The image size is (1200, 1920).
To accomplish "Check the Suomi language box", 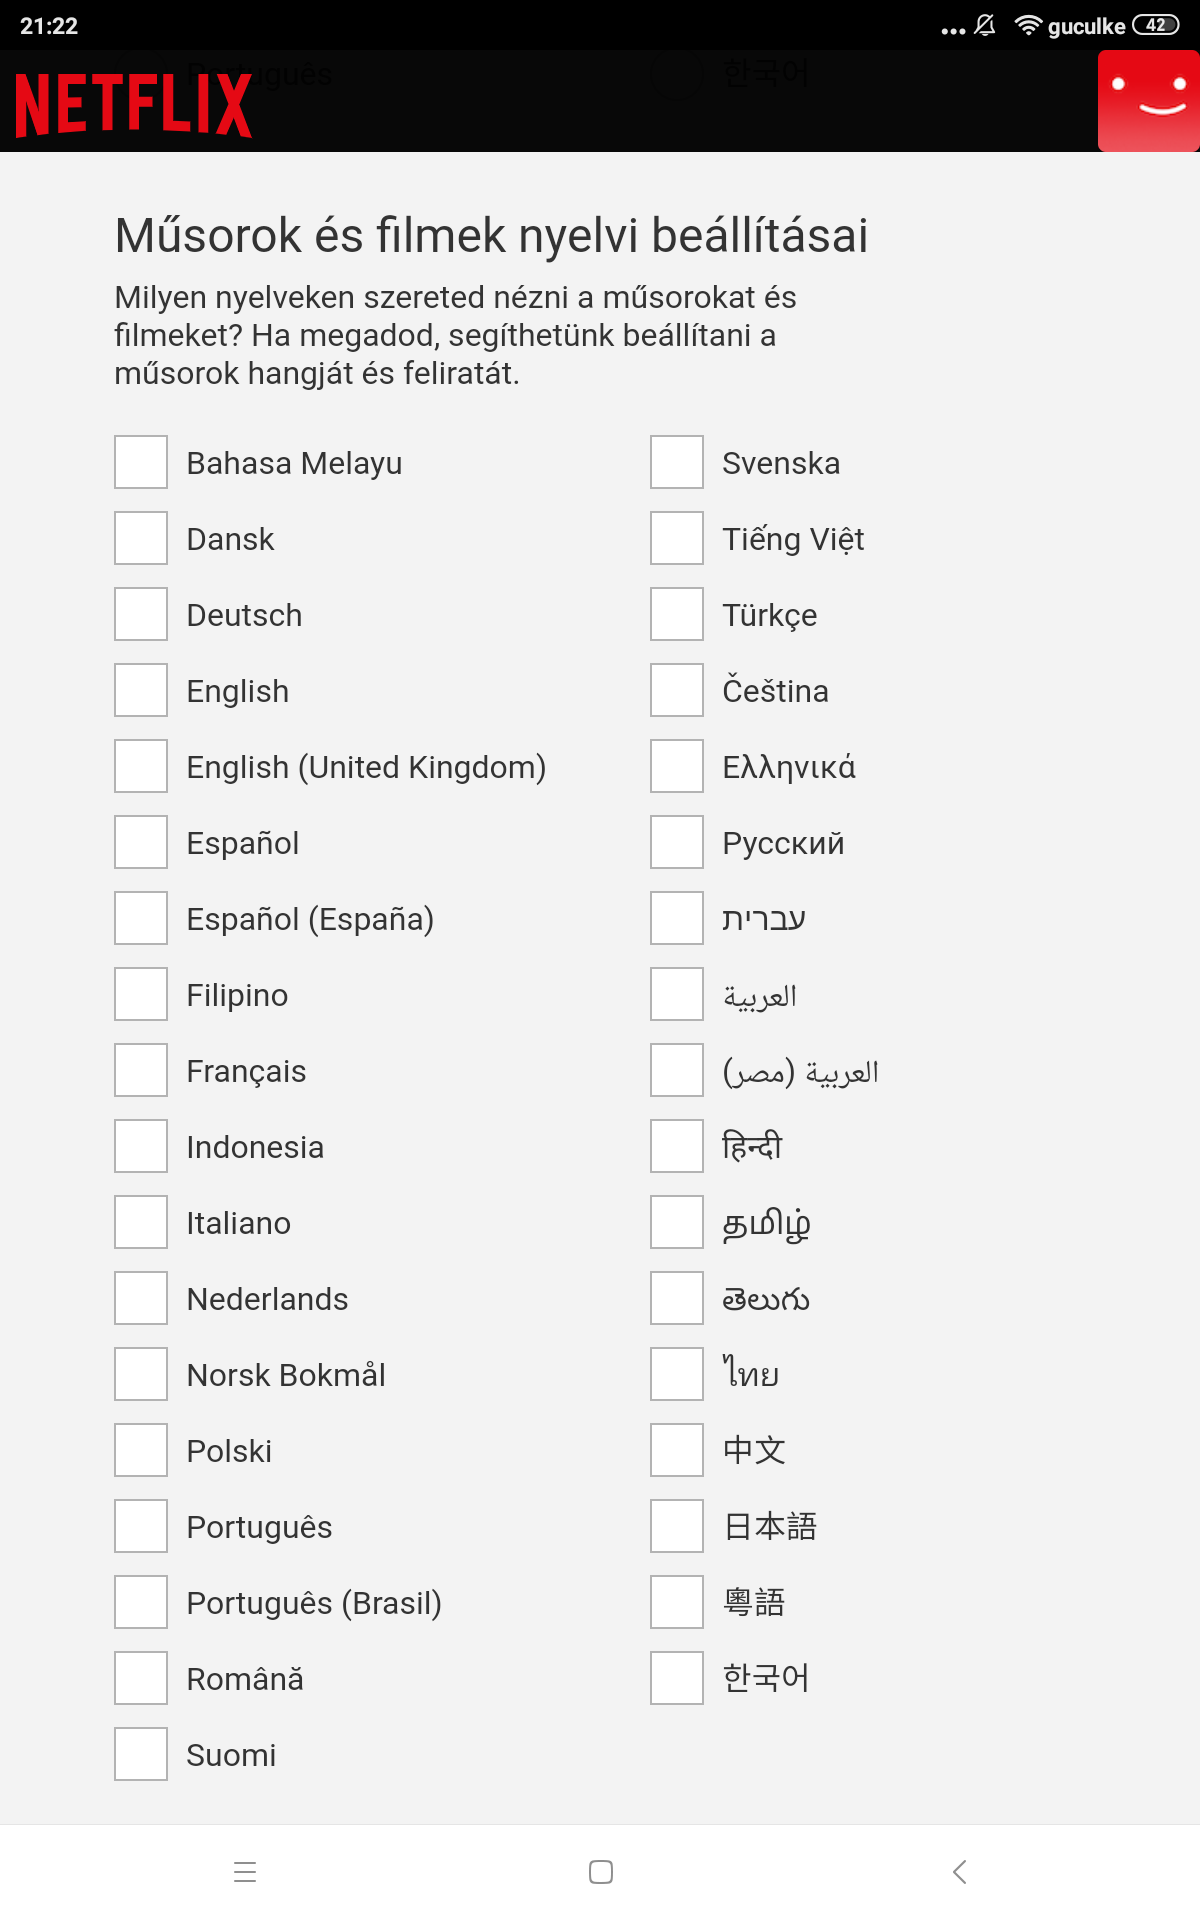I will (x=141, y=1754).
